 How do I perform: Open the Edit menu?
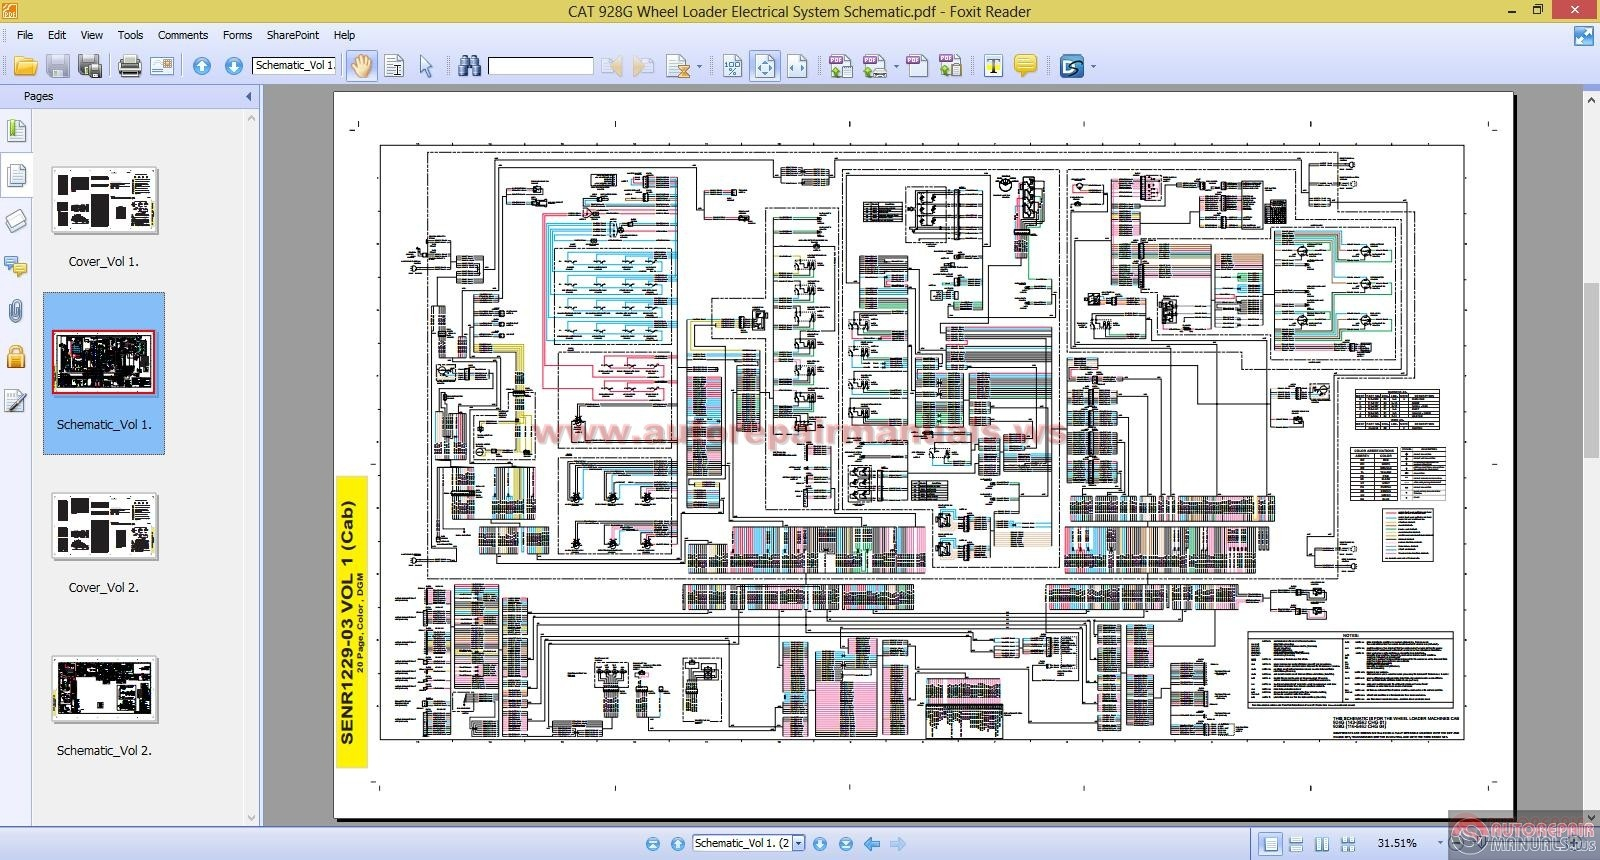point(57,35)
